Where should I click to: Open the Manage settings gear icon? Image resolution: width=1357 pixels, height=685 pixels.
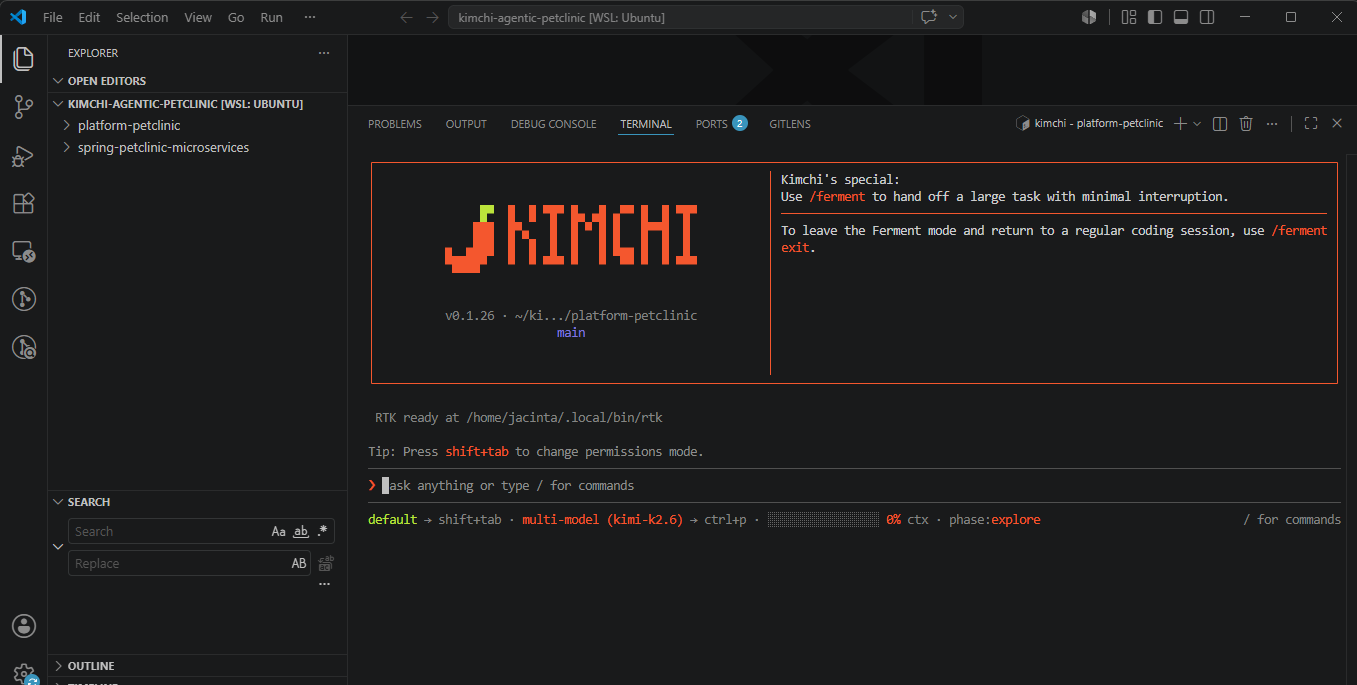(x=23, y=673)
